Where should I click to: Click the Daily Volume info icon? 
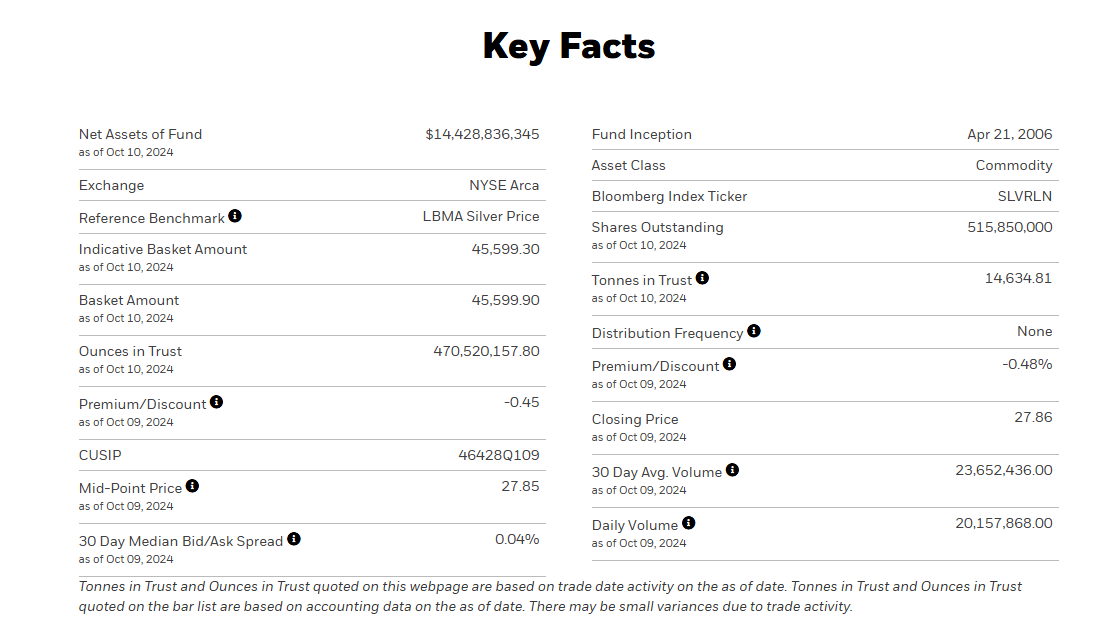click(x=689, y=523)
